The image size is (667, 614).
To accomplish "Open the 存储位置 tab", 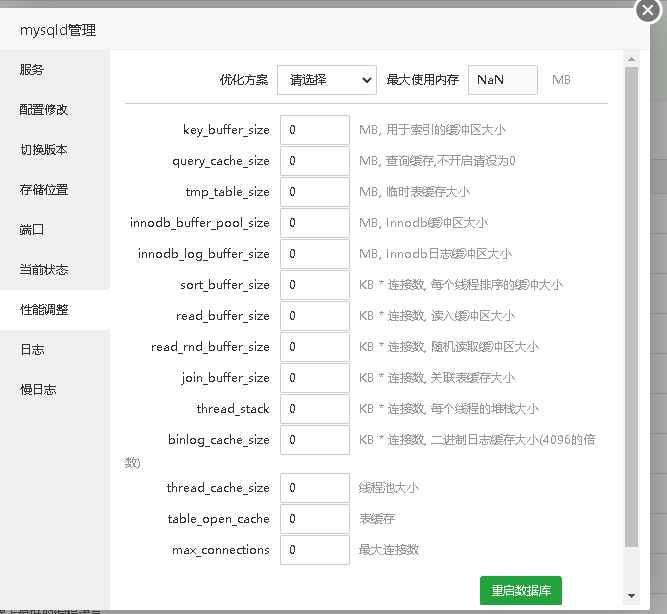I will click(55, 189).
